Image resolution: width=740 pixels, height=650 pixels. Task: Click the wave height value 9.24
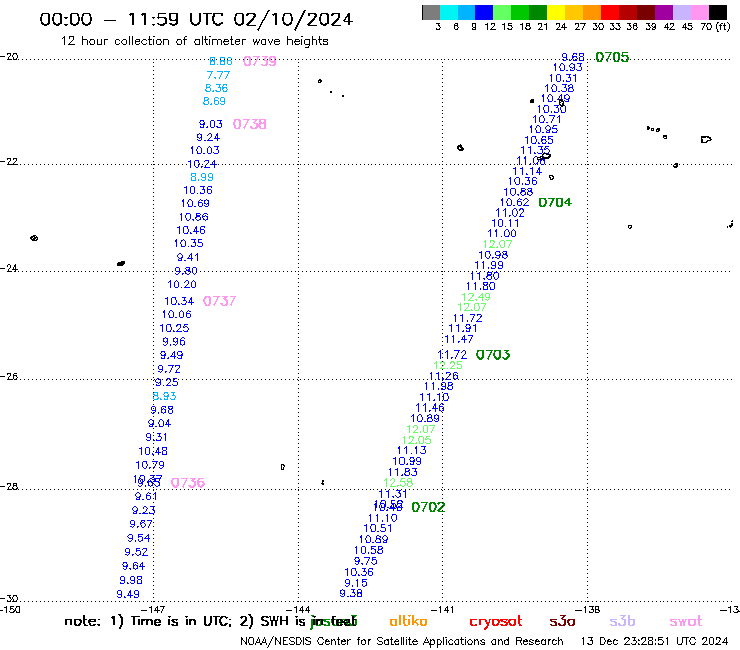coord(208,137)
